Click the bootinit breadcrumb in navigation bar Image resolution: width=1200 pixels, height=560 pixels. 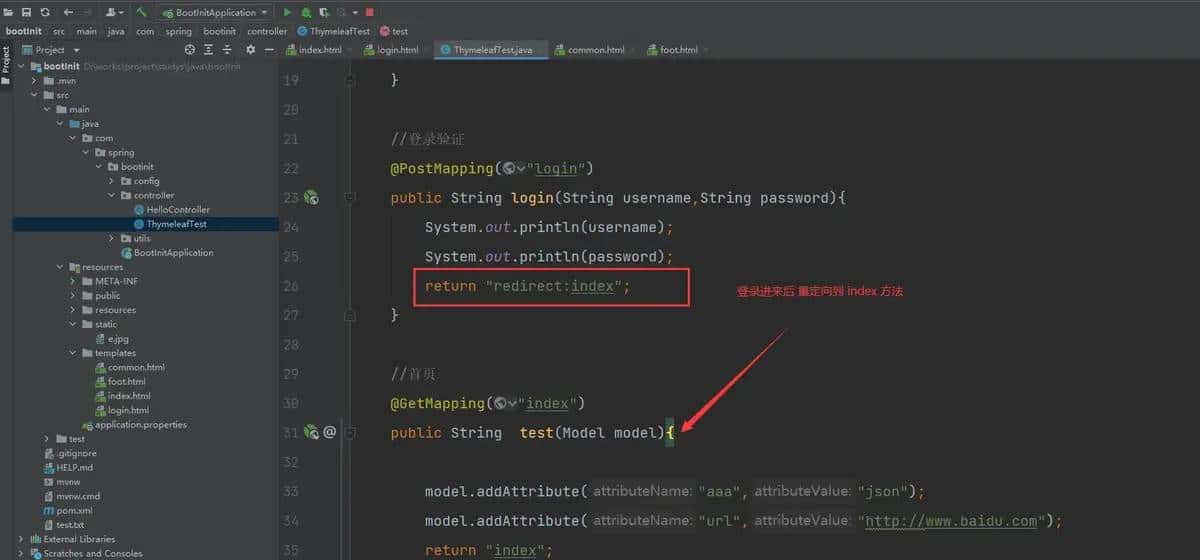(219, 31)
